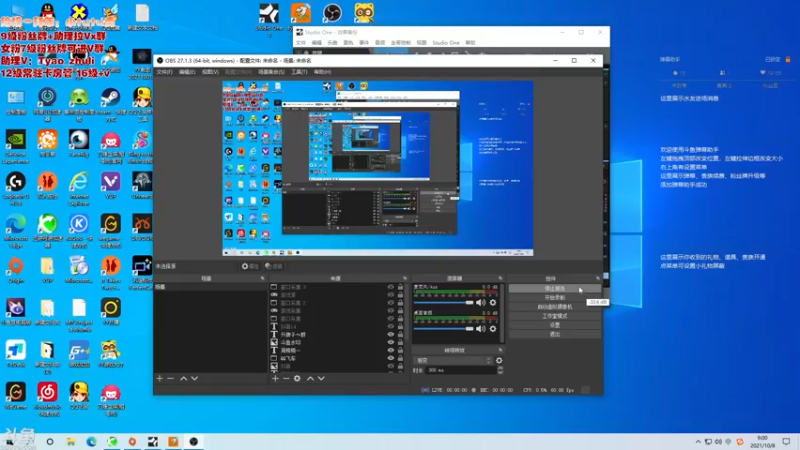The image size is (800, 450).
Task: Open the 桌面音频 audio settings gear
Action: 493,329
